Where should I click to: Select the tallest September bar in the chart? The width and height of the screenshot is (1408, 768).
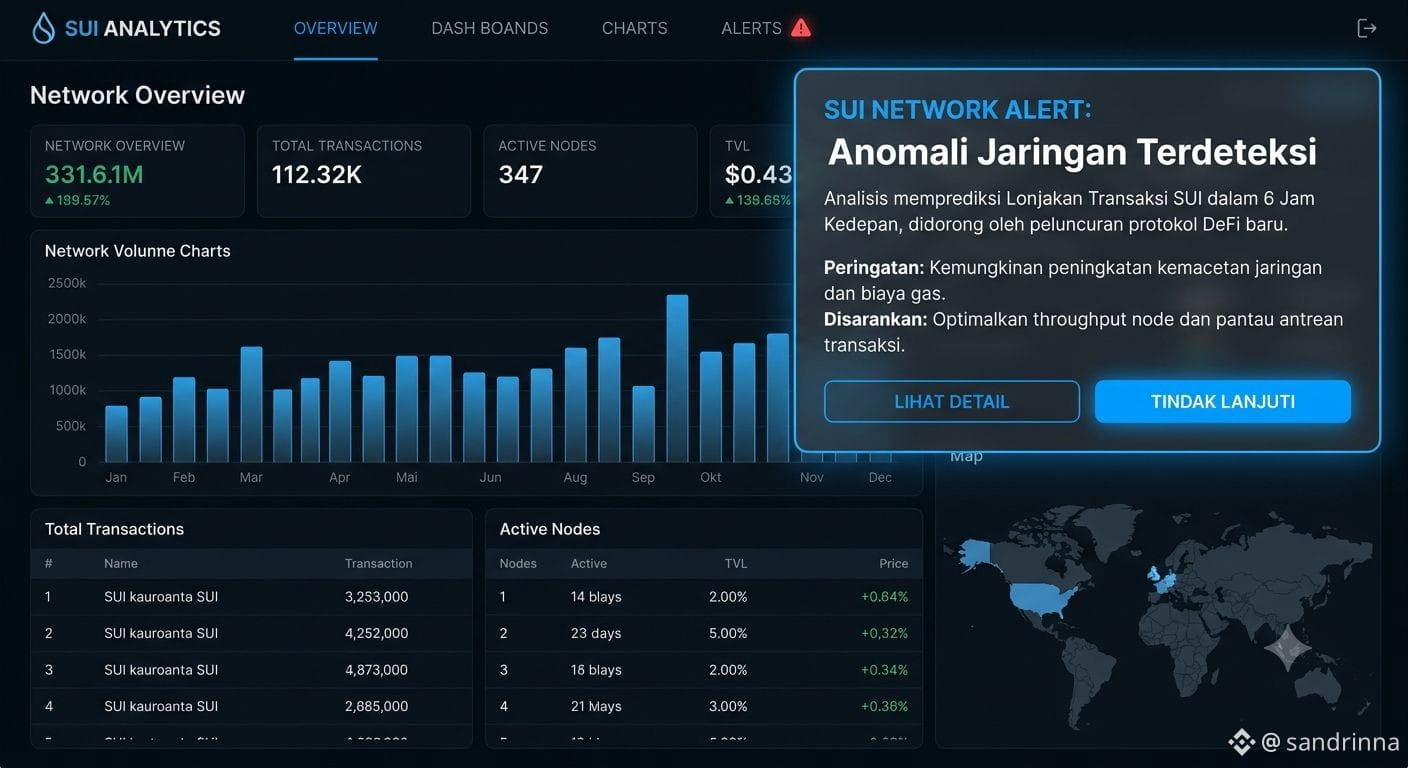[677, 378]
